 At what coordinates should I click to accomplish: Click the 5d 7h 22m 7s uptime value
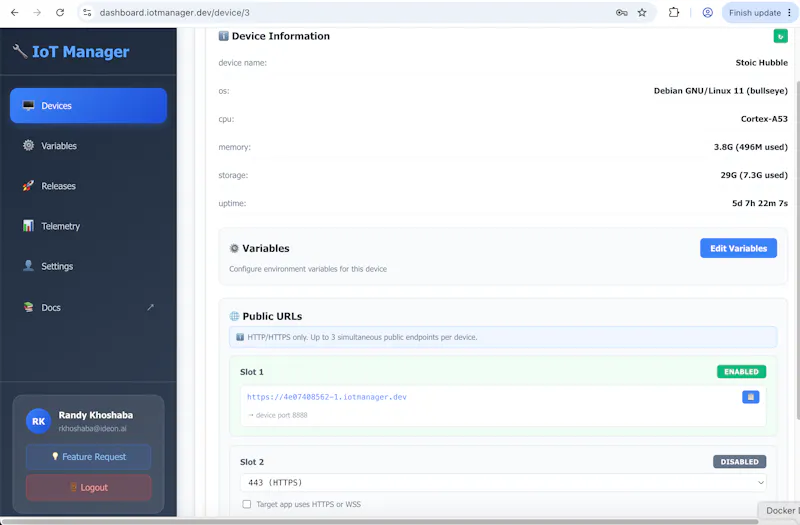coord(760,203)
